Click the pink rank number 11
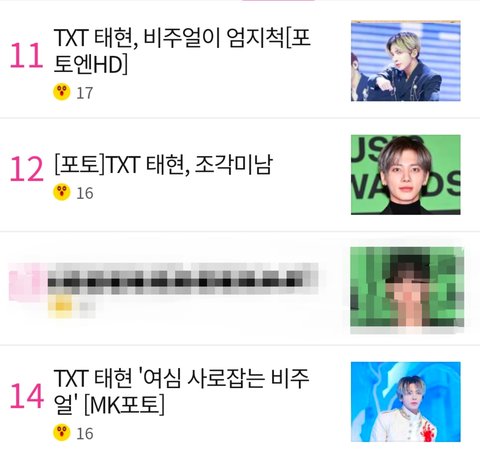480x455 pixels. click(x=27, y=56)
